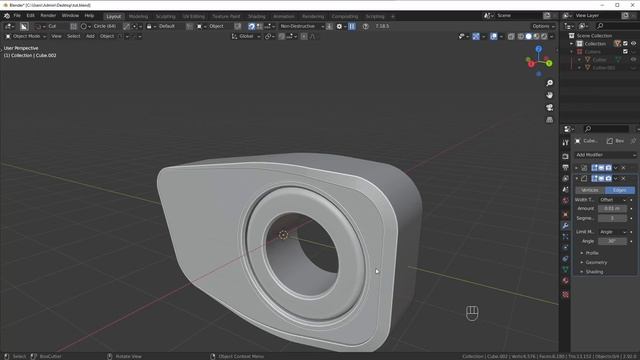Open the World properties tab icon
The width and height of the screenshot is (640, 360).
coord(565,200)
